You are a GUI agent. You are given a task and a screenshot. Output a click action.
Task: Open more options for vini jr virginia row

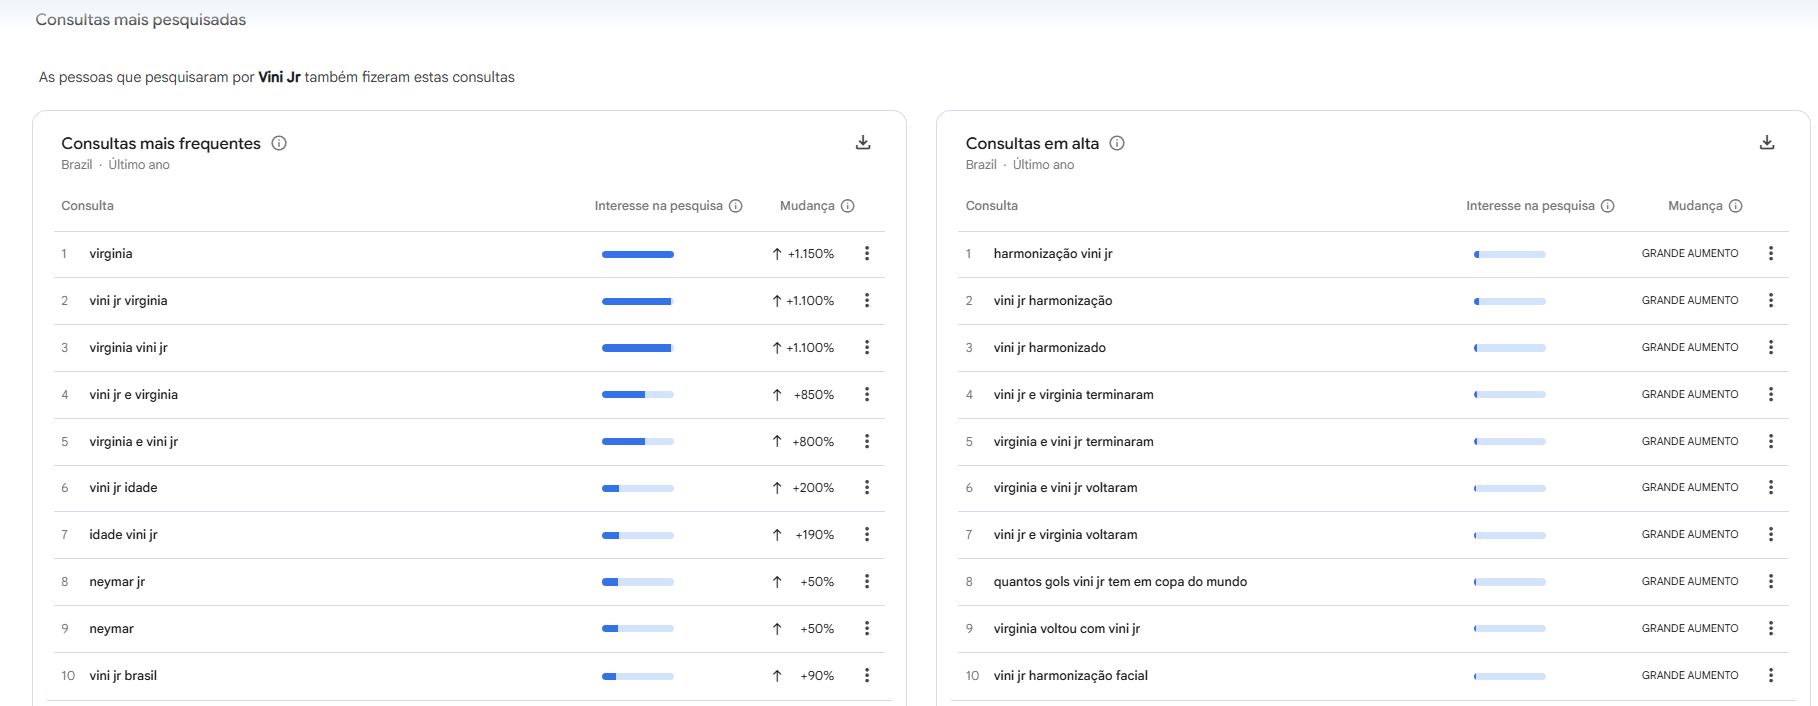pyautogui.click(x=867, y=300)
